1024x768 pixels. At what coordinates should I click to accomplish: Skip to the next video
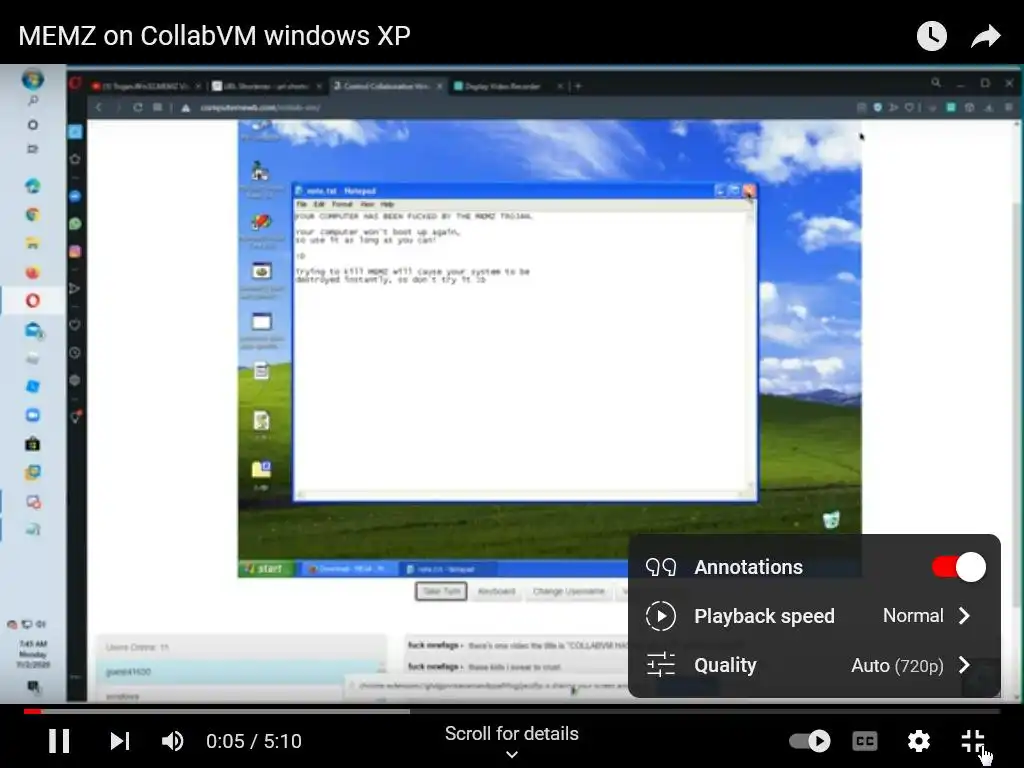[120, 741]
